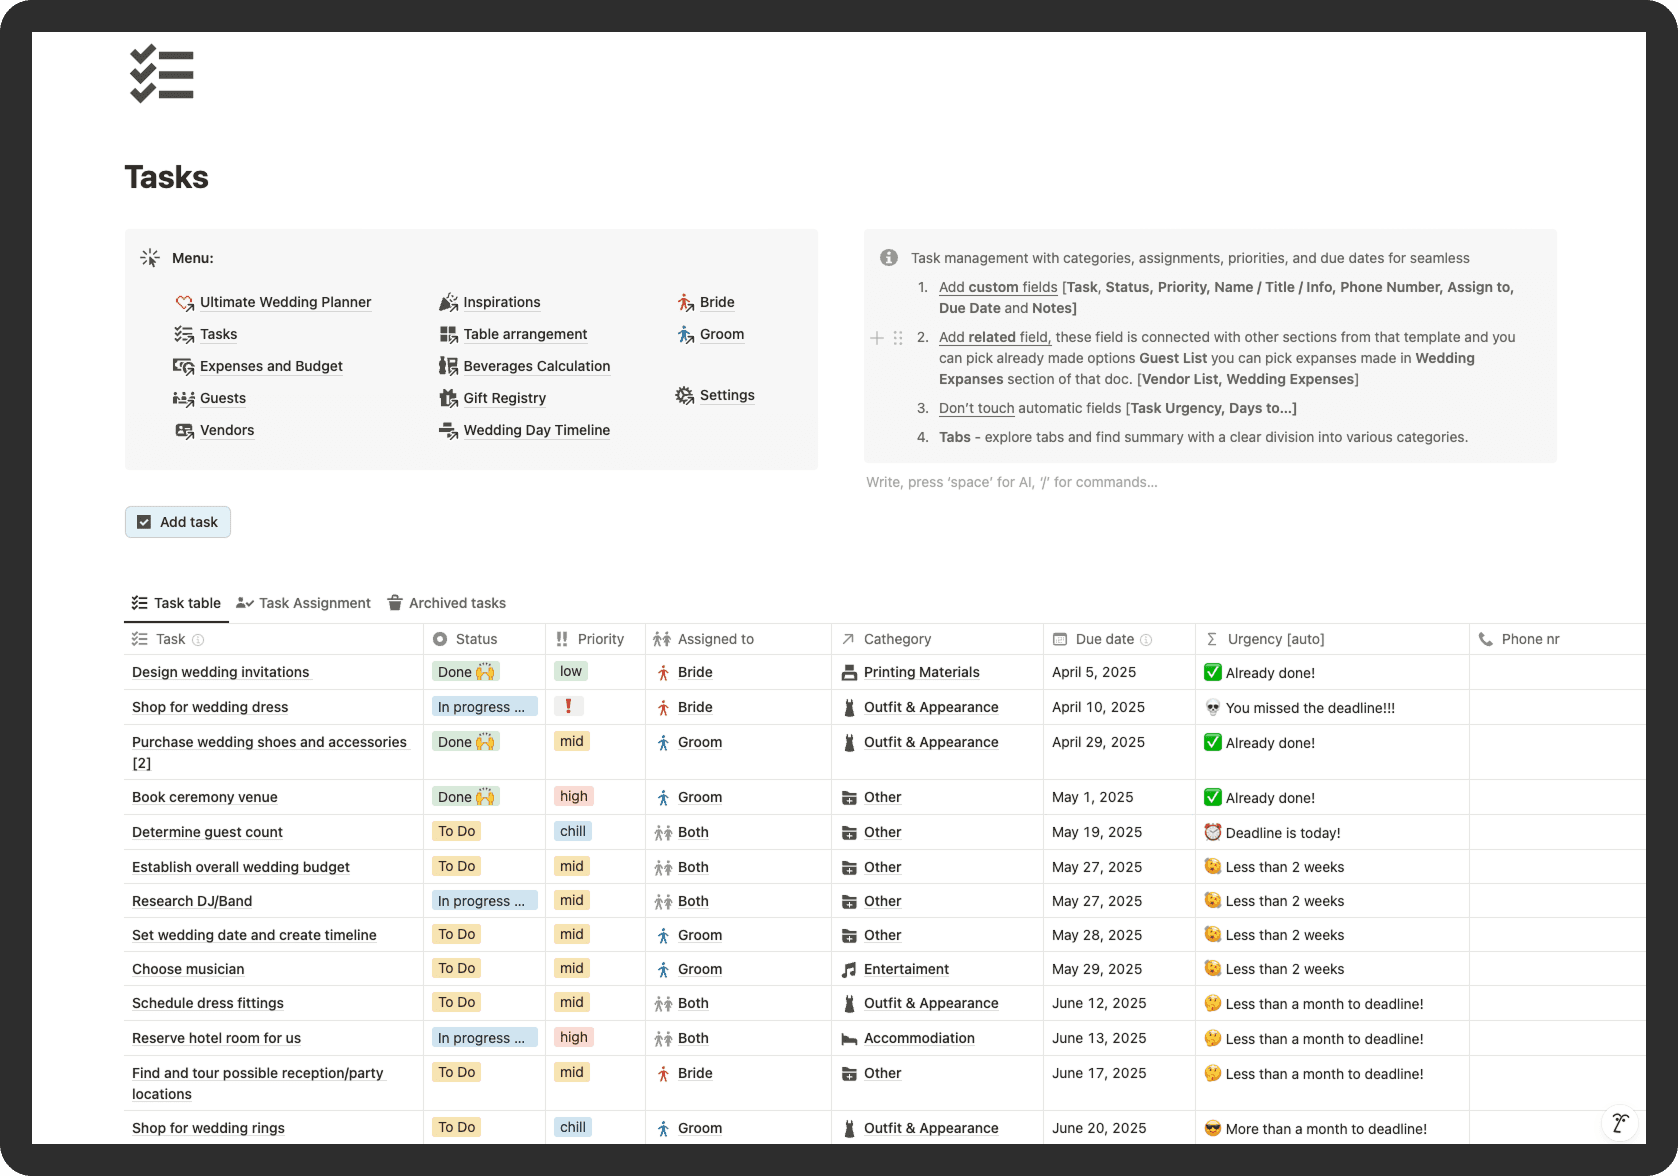Click the floating icon at bottom-right corner
The height and width of the screenshot is (1176, 1678).
tap(1620, 1123)
